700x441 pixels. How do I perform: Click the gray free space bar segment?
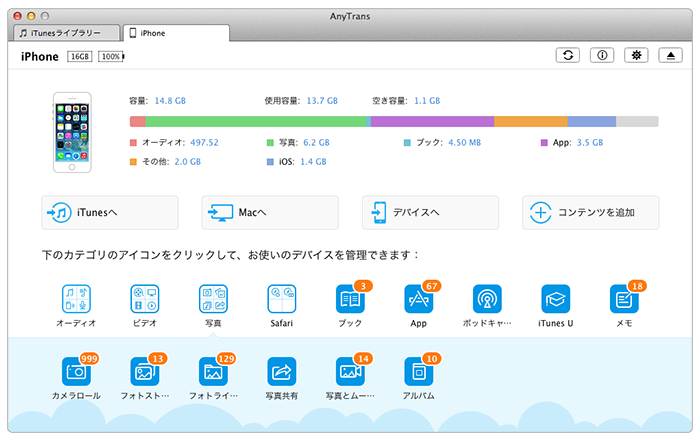638,121
